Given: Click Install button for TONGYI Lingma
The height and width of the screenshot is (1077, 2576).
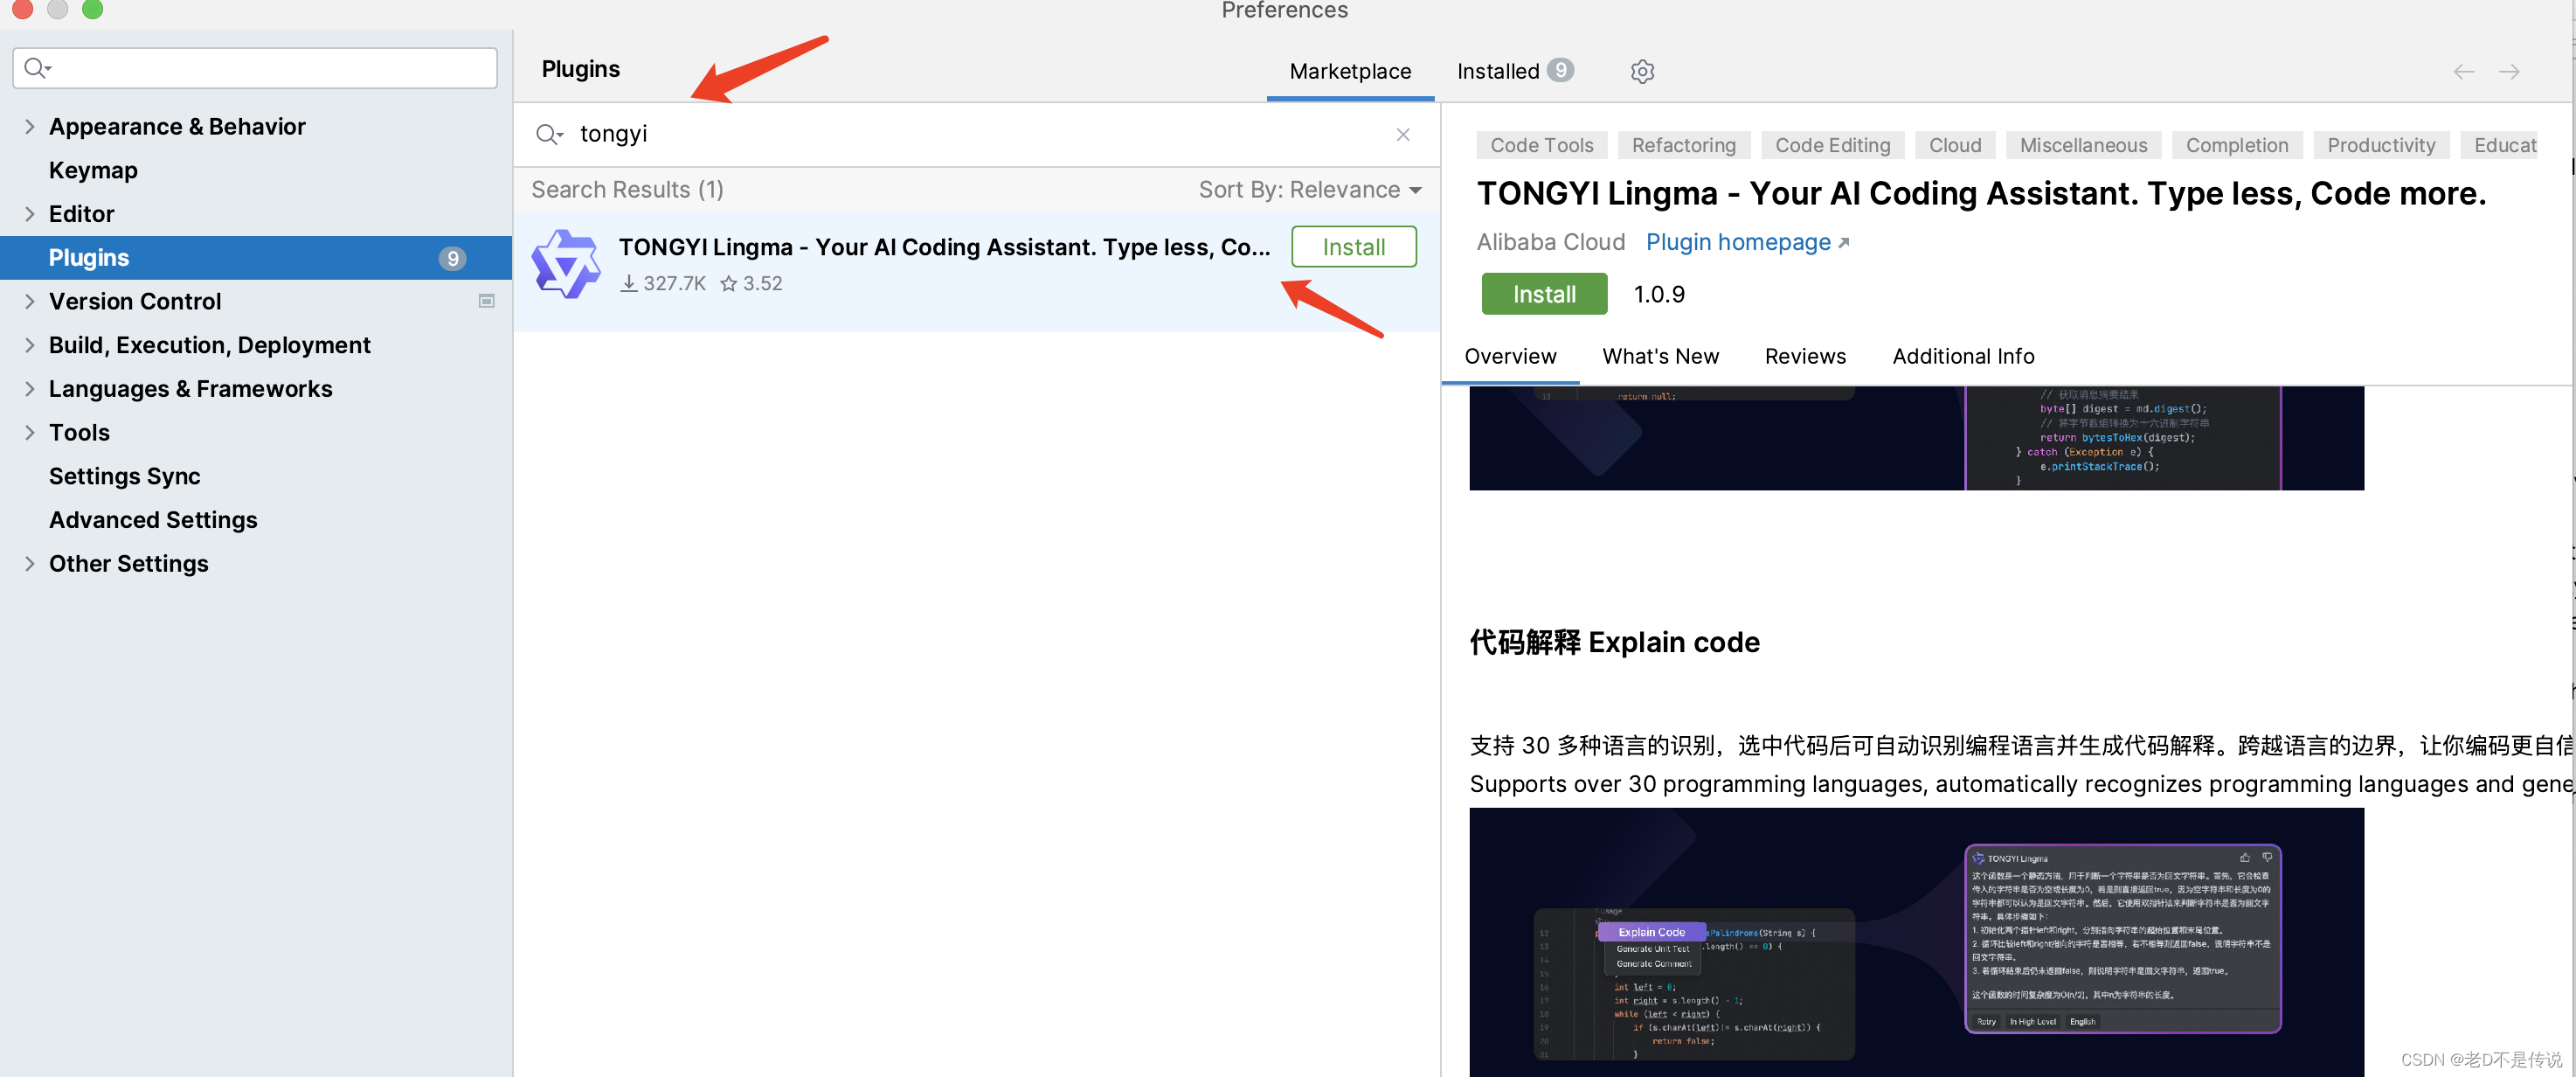Looking at the screenshot, I should pyautogui.click(x=1354, y=245).
